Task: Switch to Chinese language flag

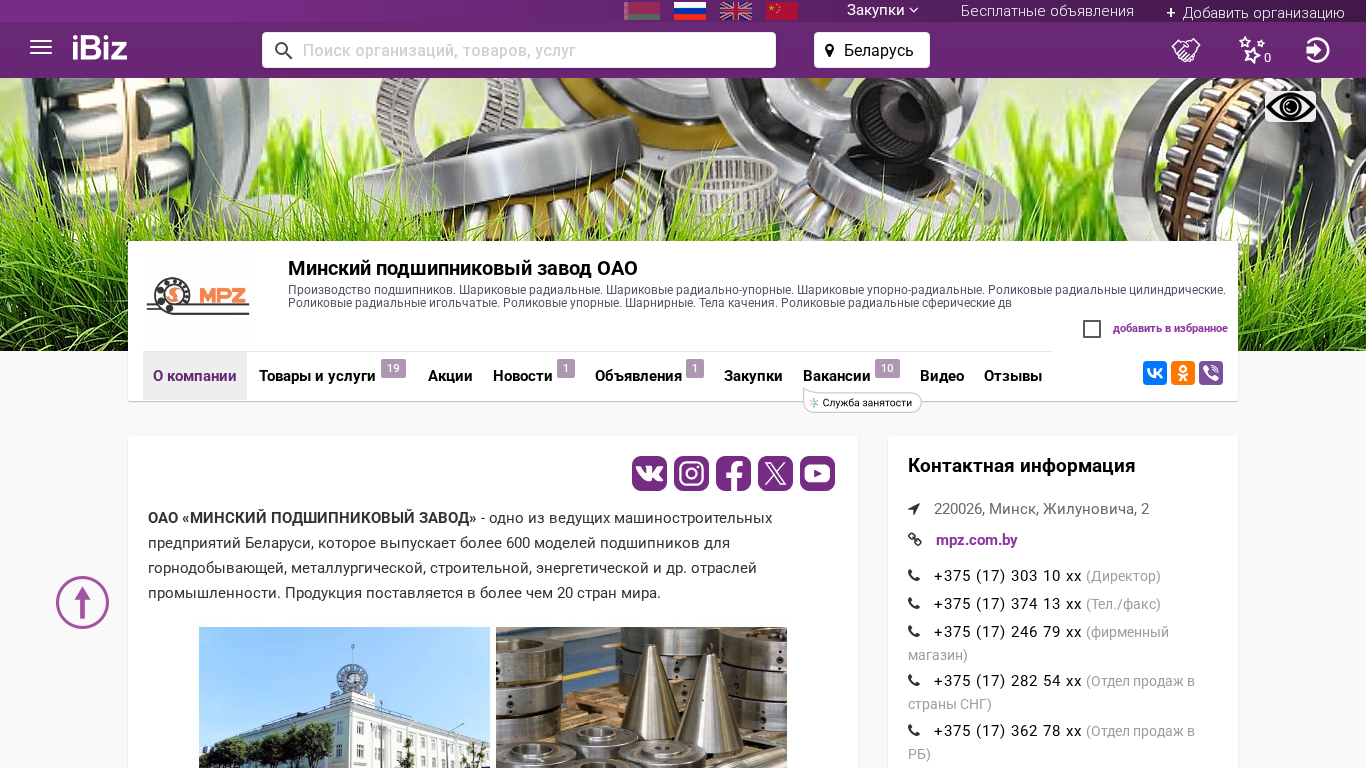Action: (782, 11)
